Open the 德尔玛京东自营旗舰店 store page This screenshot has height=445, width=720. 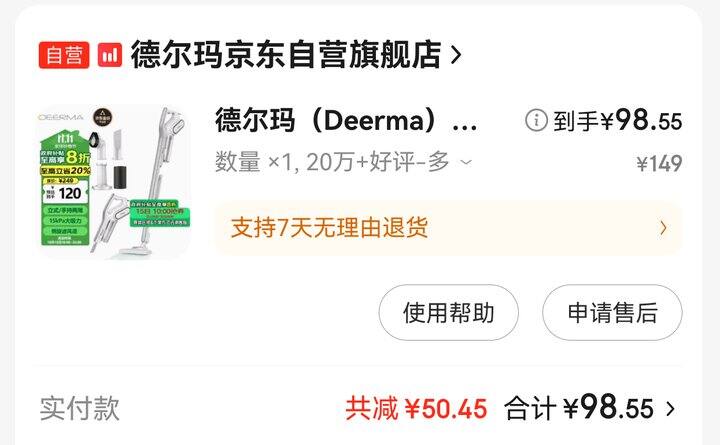tap(286, 55)
